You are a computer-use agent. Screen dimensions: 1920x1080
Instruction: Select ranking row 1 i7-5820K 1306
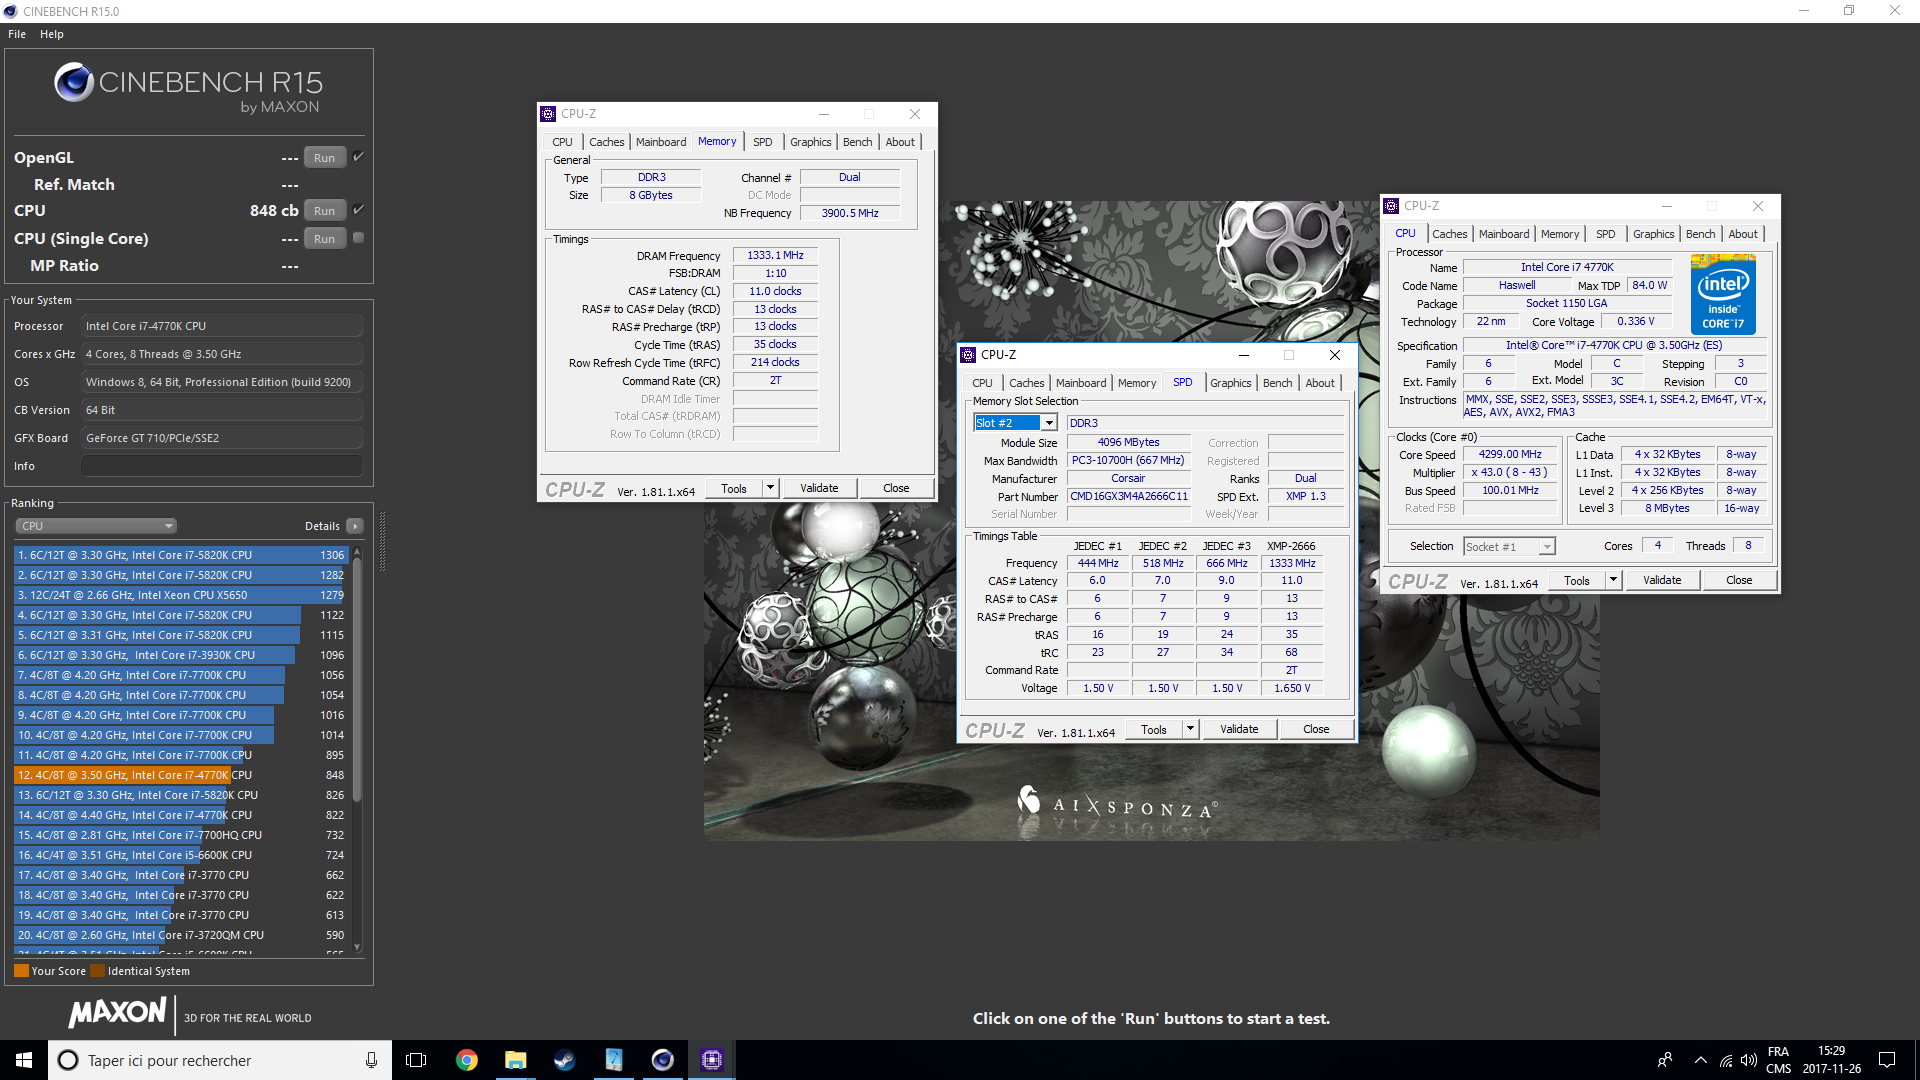pos(181,555)
